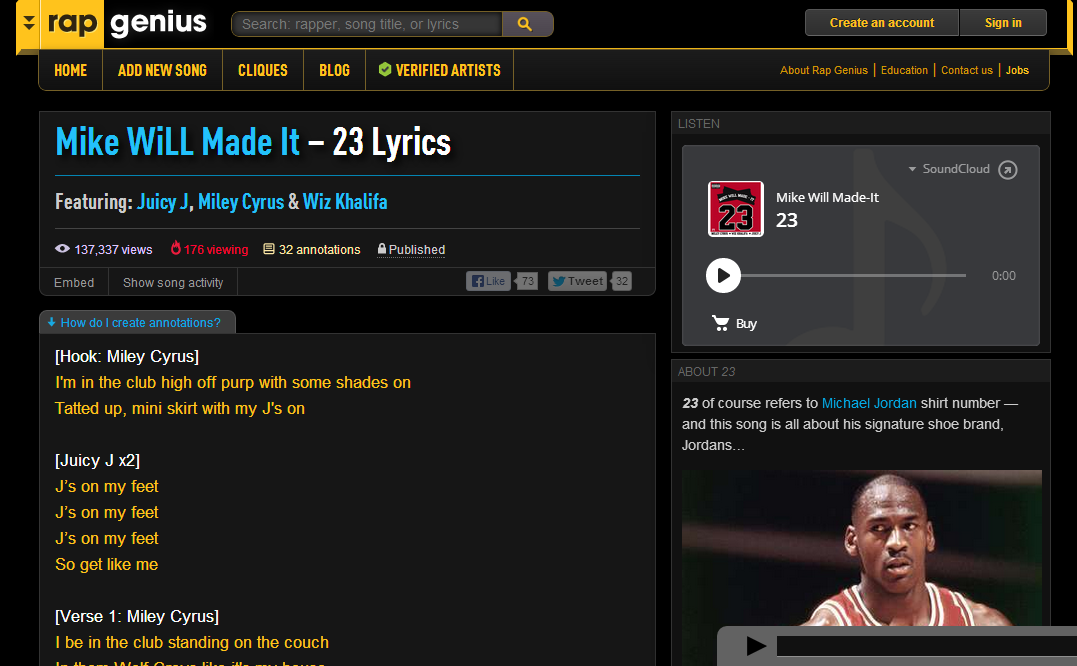Select the Embed tab
Screen dimensions: 1077x666
pyautogui.click(x=74, y=282)
